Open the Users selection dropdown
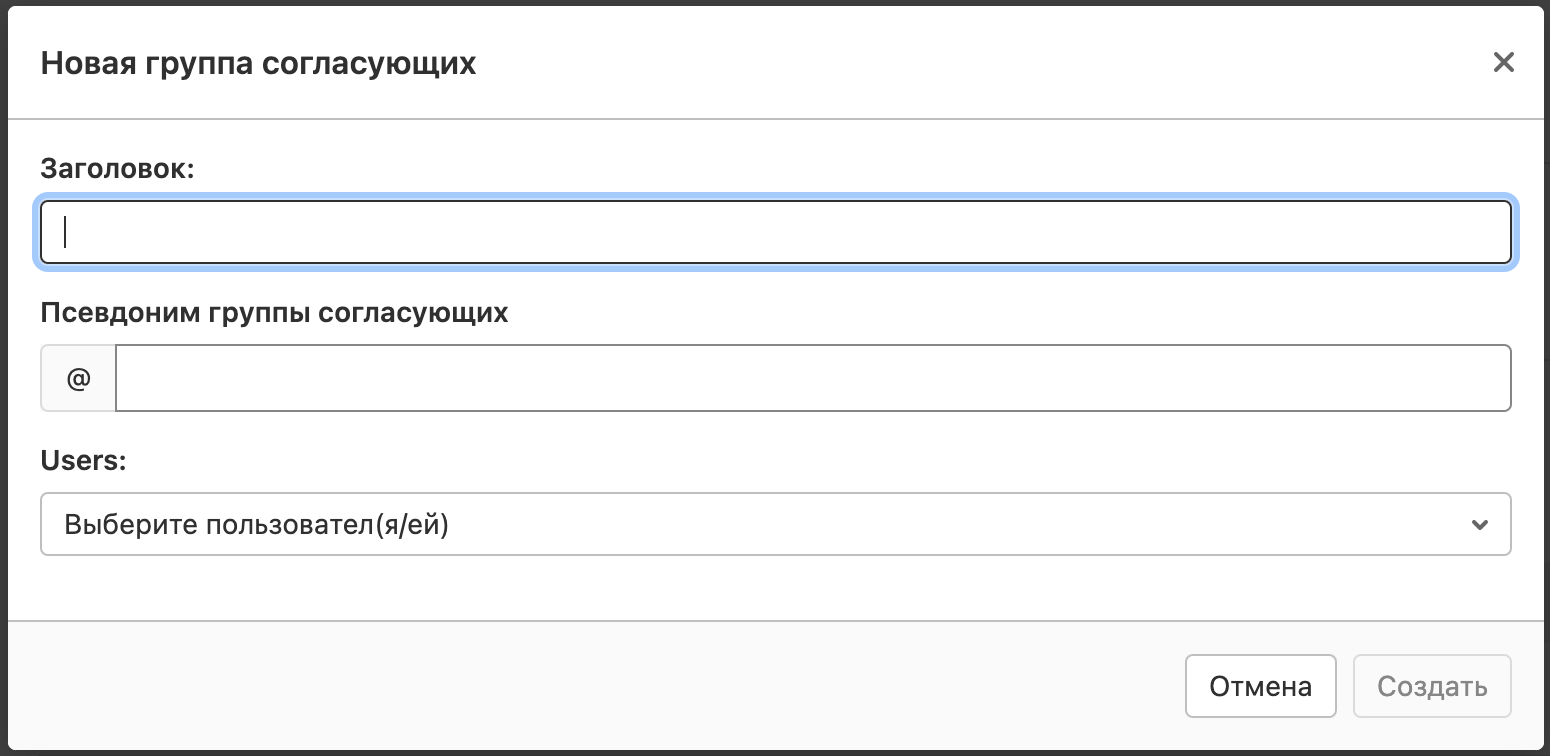Image resolution: width=1550 pixels, height=756 pixels. (775, 524)
